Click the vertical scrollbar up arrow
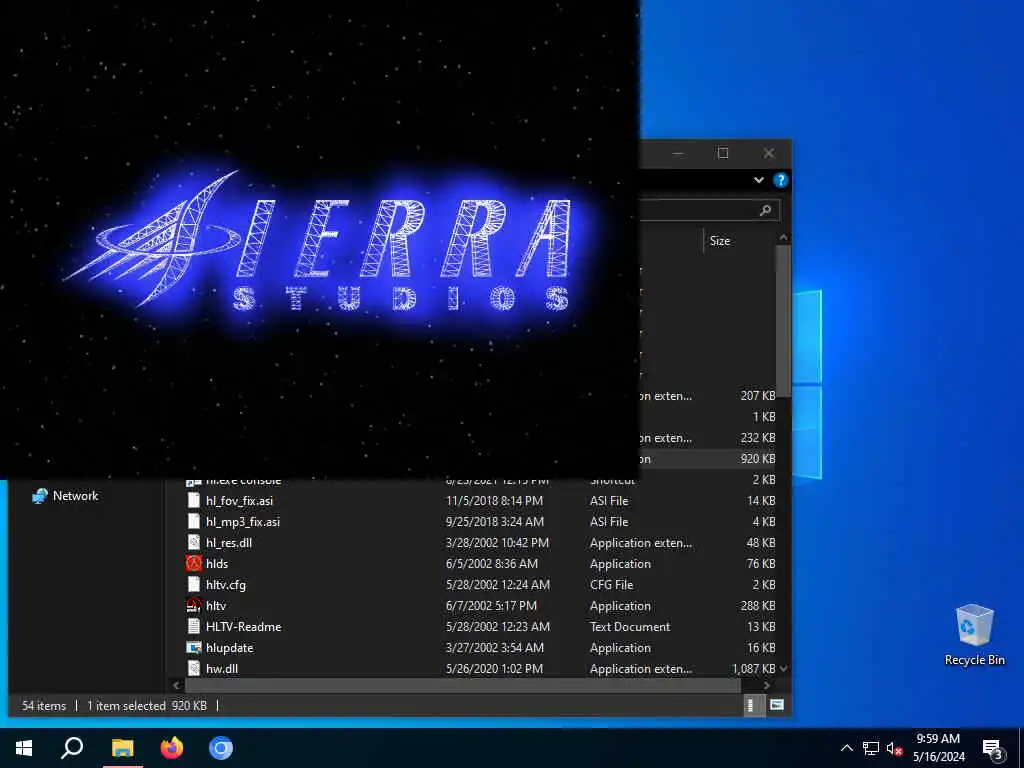1024x768 pixels. click(x=783, y=238)
